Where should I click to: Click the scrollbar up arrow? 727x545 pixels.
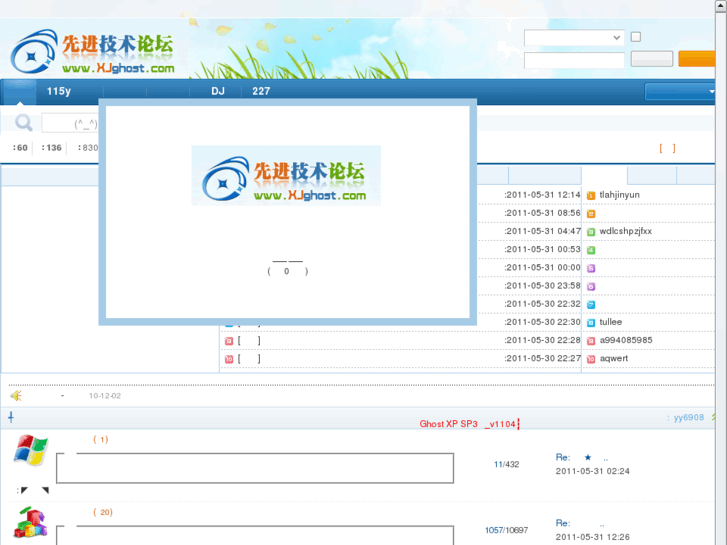pyautogui.click(x=721, y=6)
